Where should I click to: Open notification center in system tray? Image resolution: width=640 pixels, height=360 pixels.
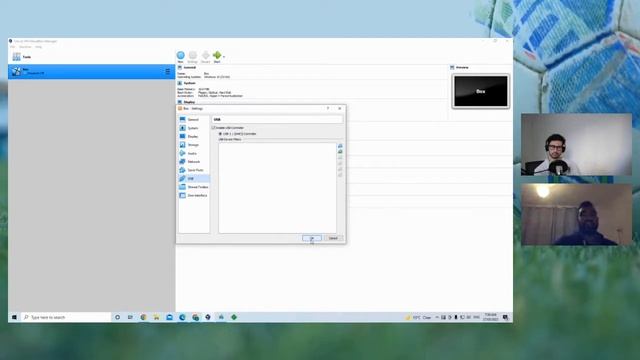click(505, 317)
